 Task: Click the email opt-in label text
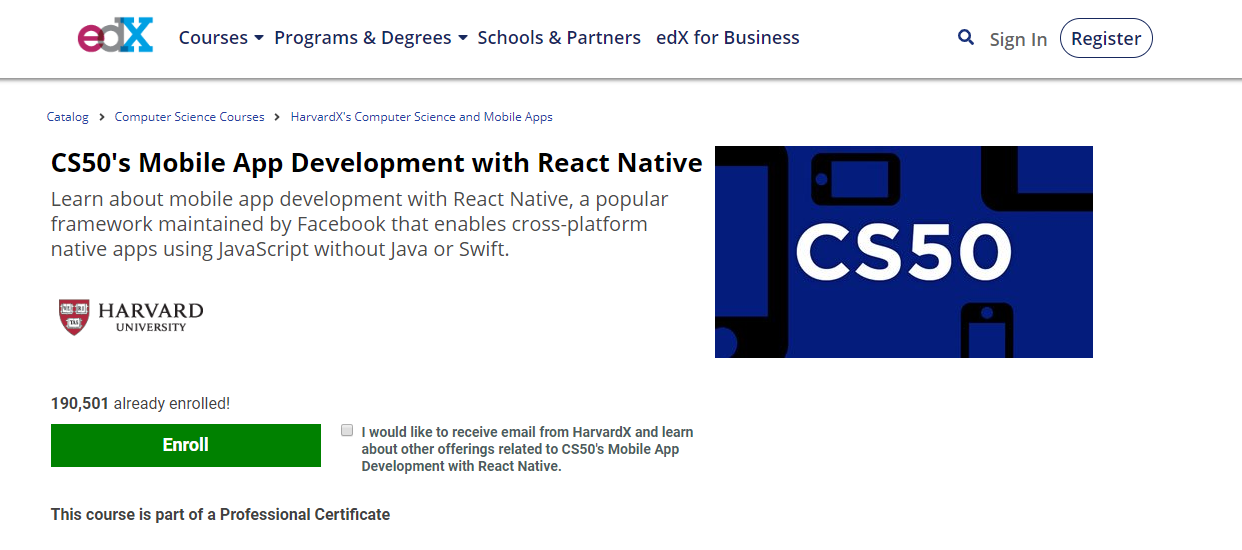(528, 449)
